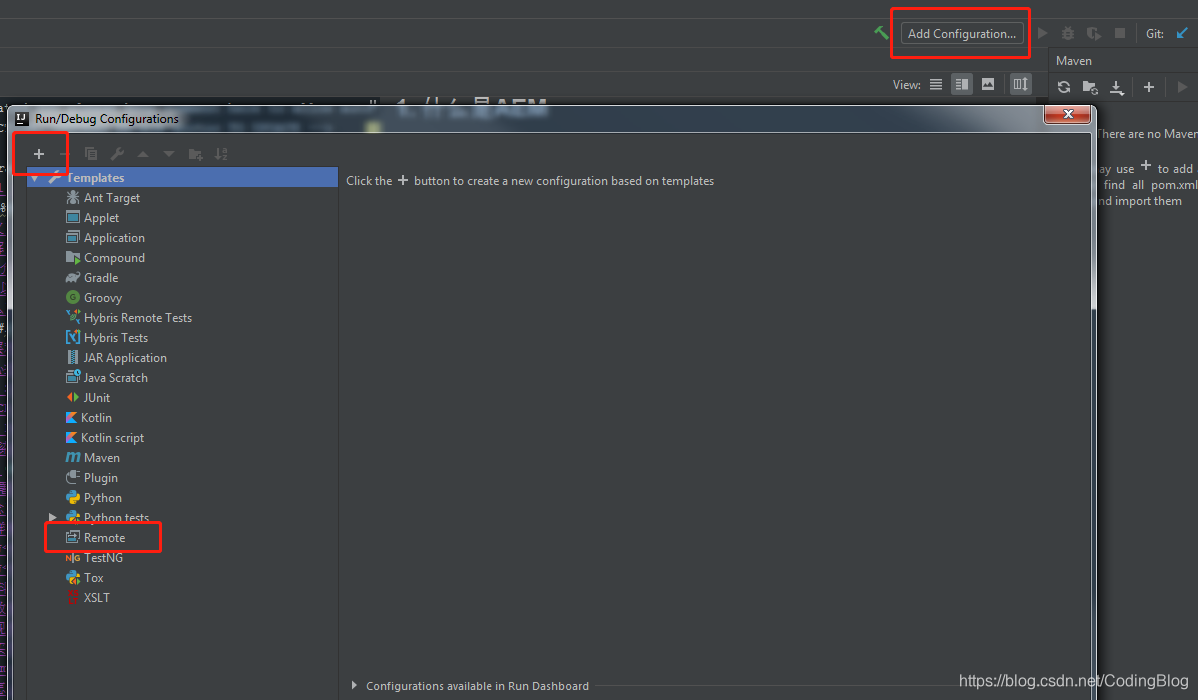Expand the Python tests node

click(53, 517)
